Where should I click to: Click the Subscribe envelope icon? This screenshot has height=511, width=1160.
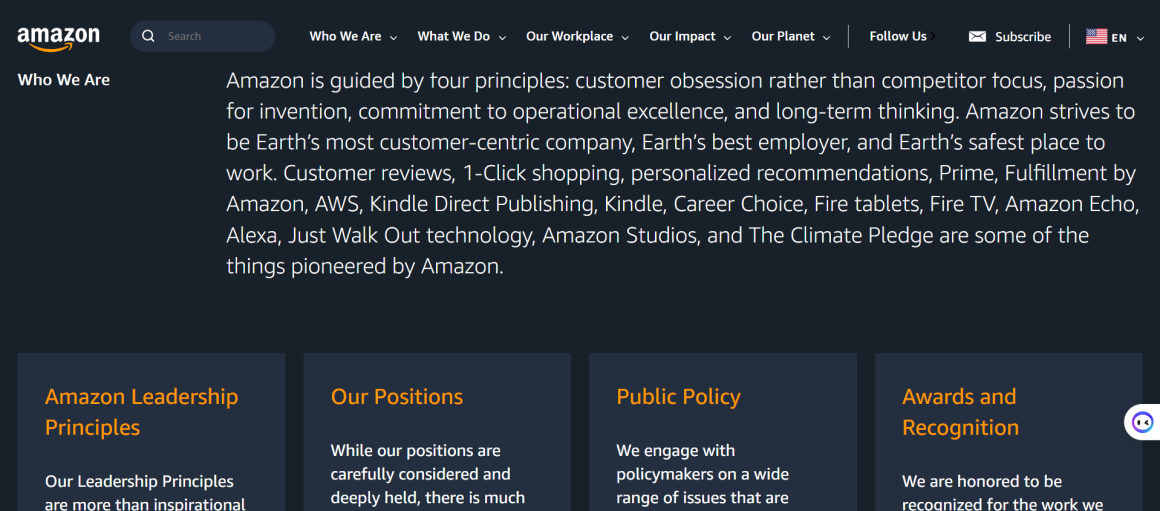pos(977,37)
